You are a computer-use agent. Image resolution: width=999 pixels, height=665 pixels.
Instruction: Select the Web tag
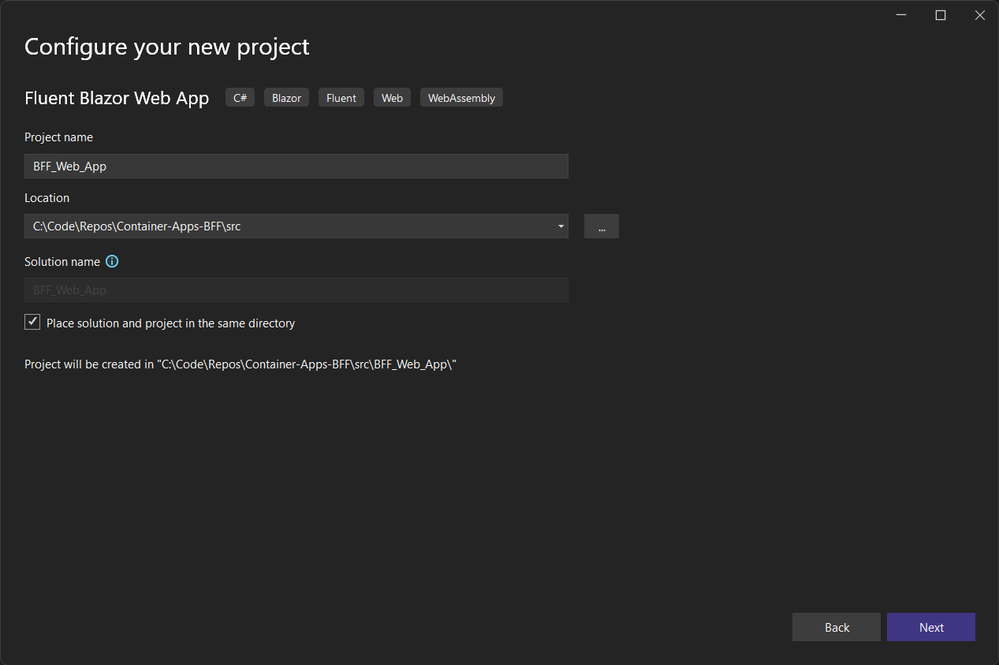tap(392, 97)
